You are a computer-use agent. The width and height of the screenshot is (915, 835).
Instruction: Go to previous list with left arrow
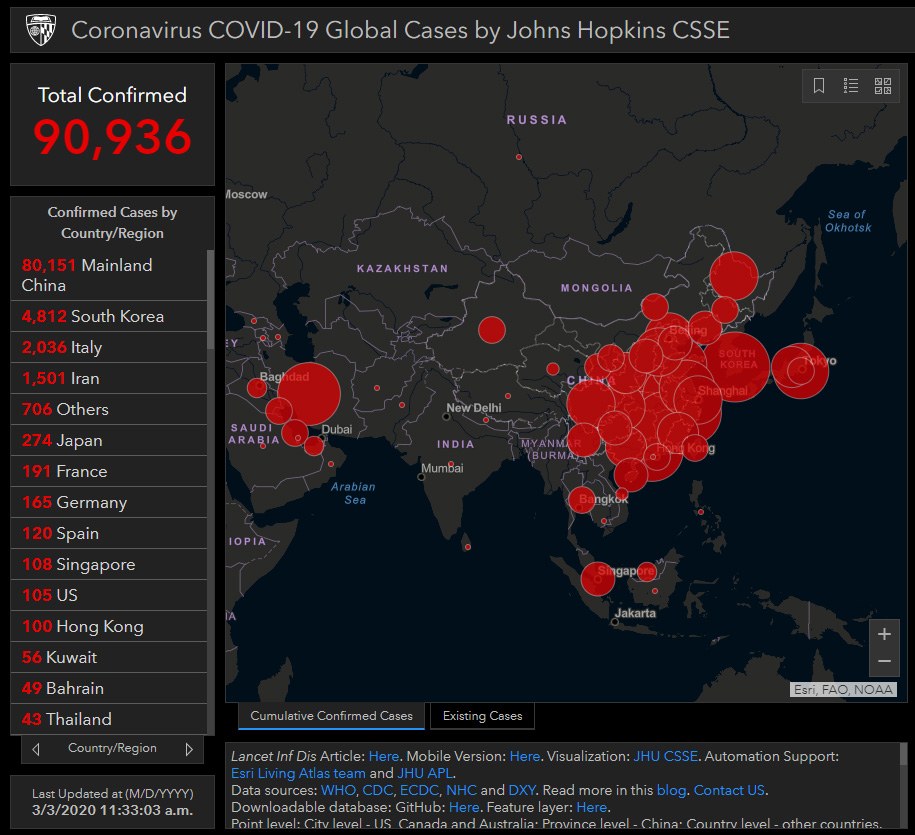[36, 749]
